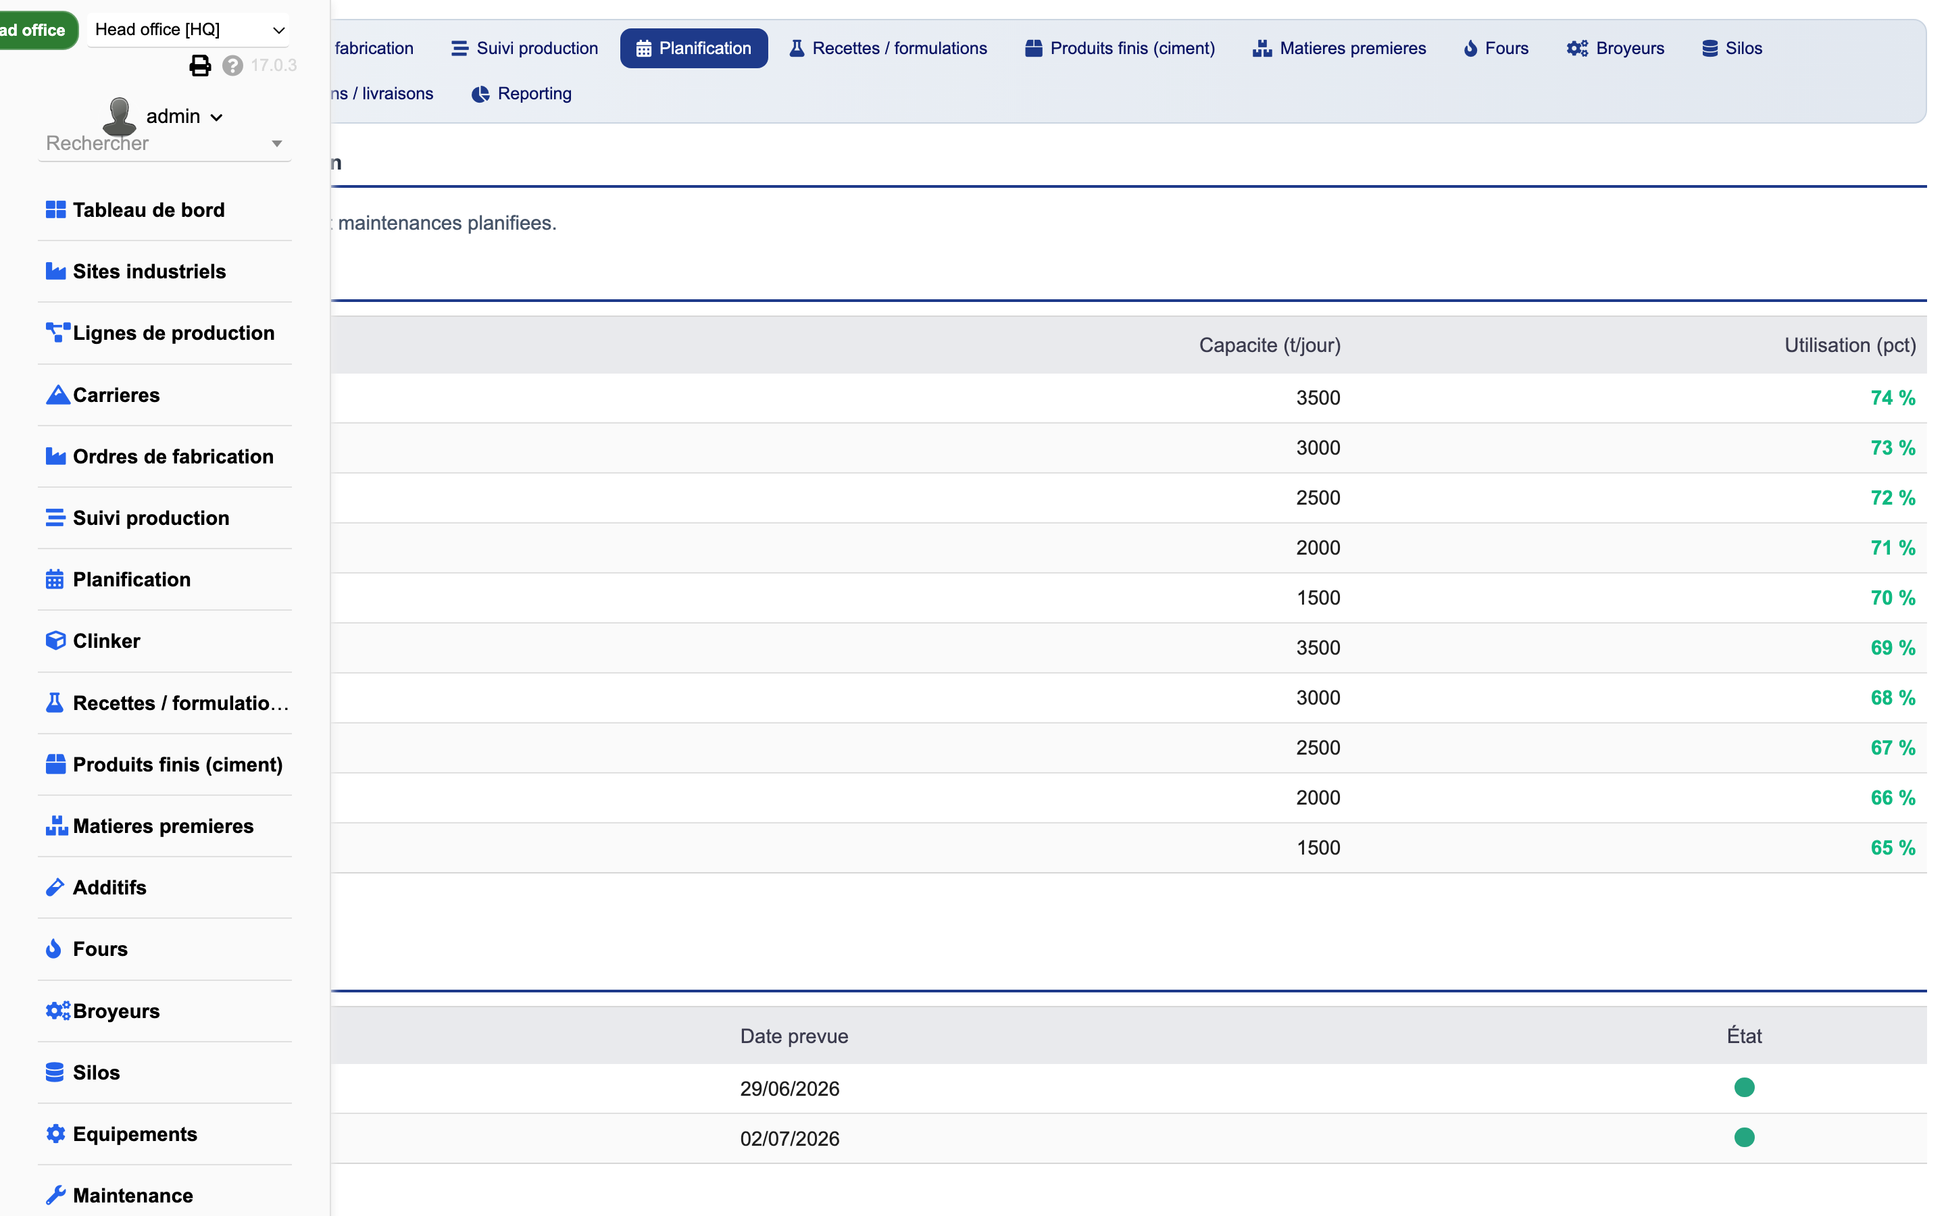Switch to Suivi production top tab
The height and width of the screenshot is (1216, 1946).
[x=525, y=48]
